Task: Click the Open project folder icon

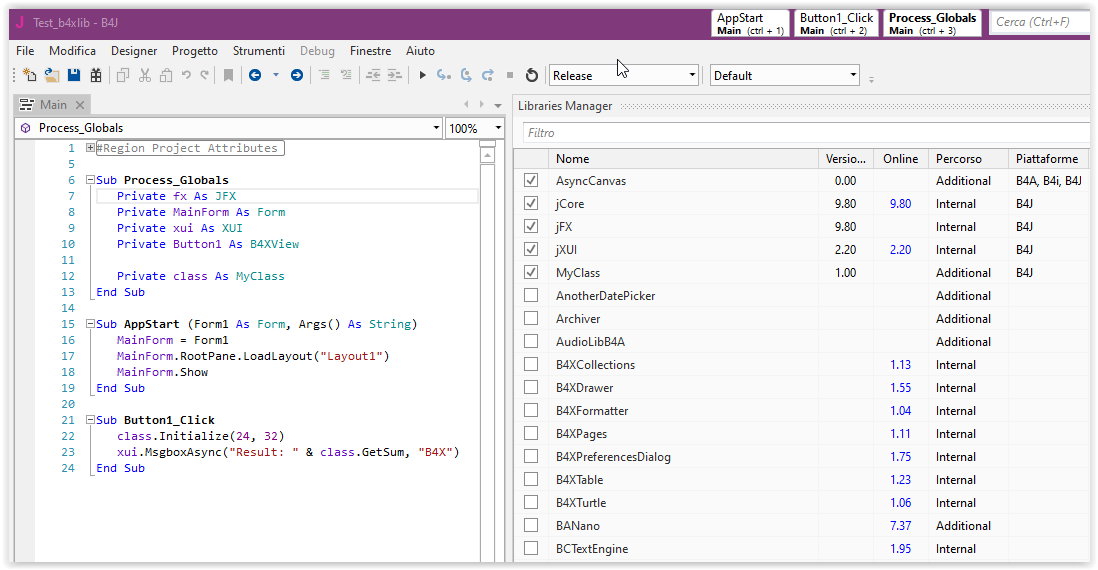Action: click(51, 75)
